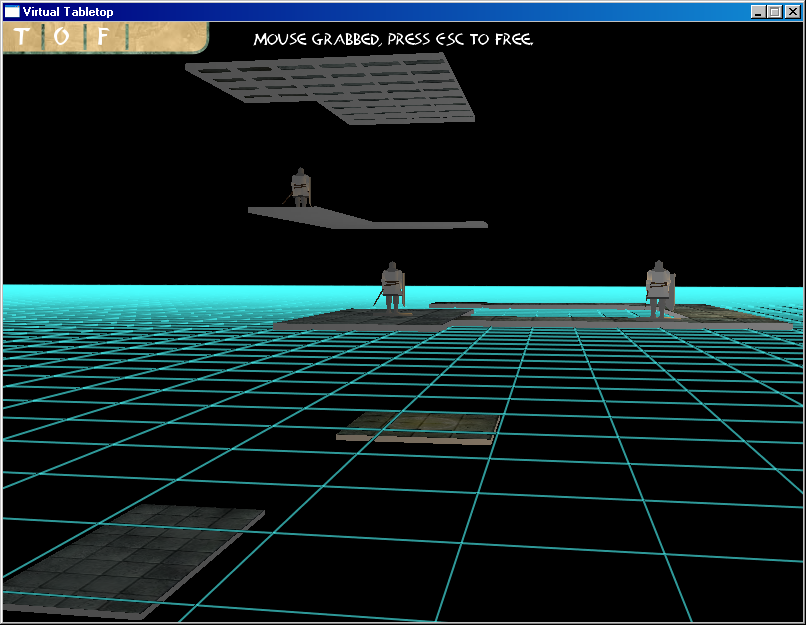Close the Virtual Tabletop window
Viewport: 806px width, 625px height.
pos(792,12)
